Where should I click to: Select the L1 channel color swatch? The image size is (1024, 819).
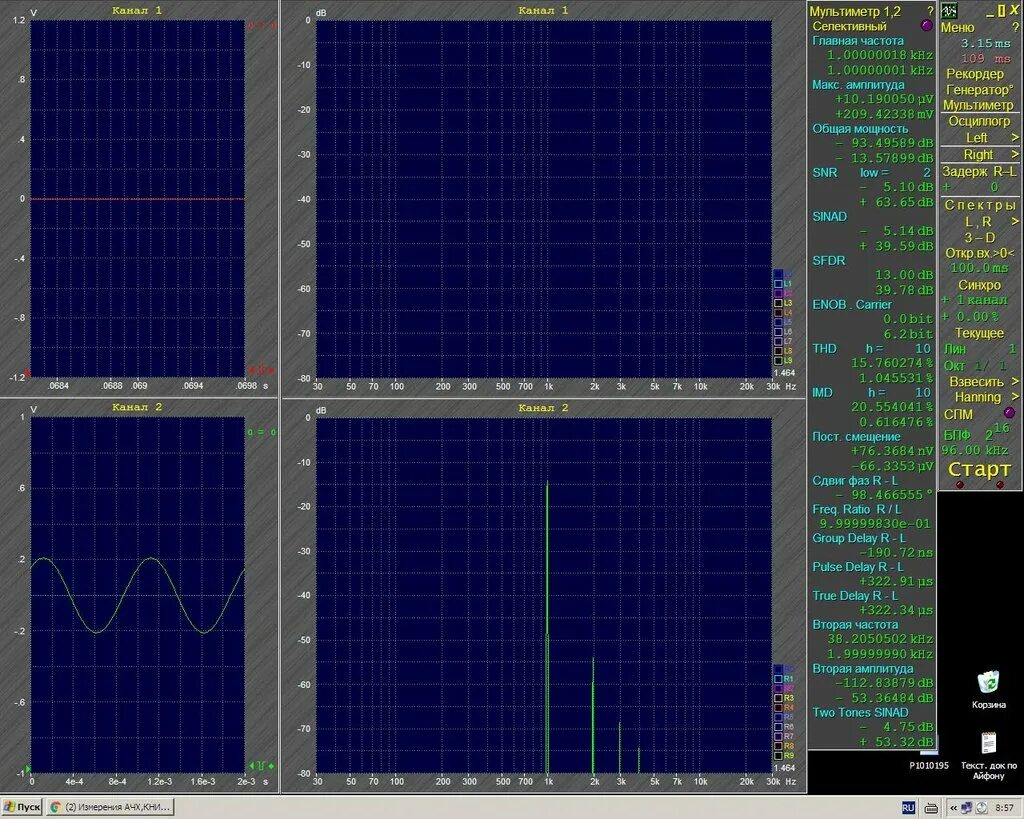pos(778,283)
